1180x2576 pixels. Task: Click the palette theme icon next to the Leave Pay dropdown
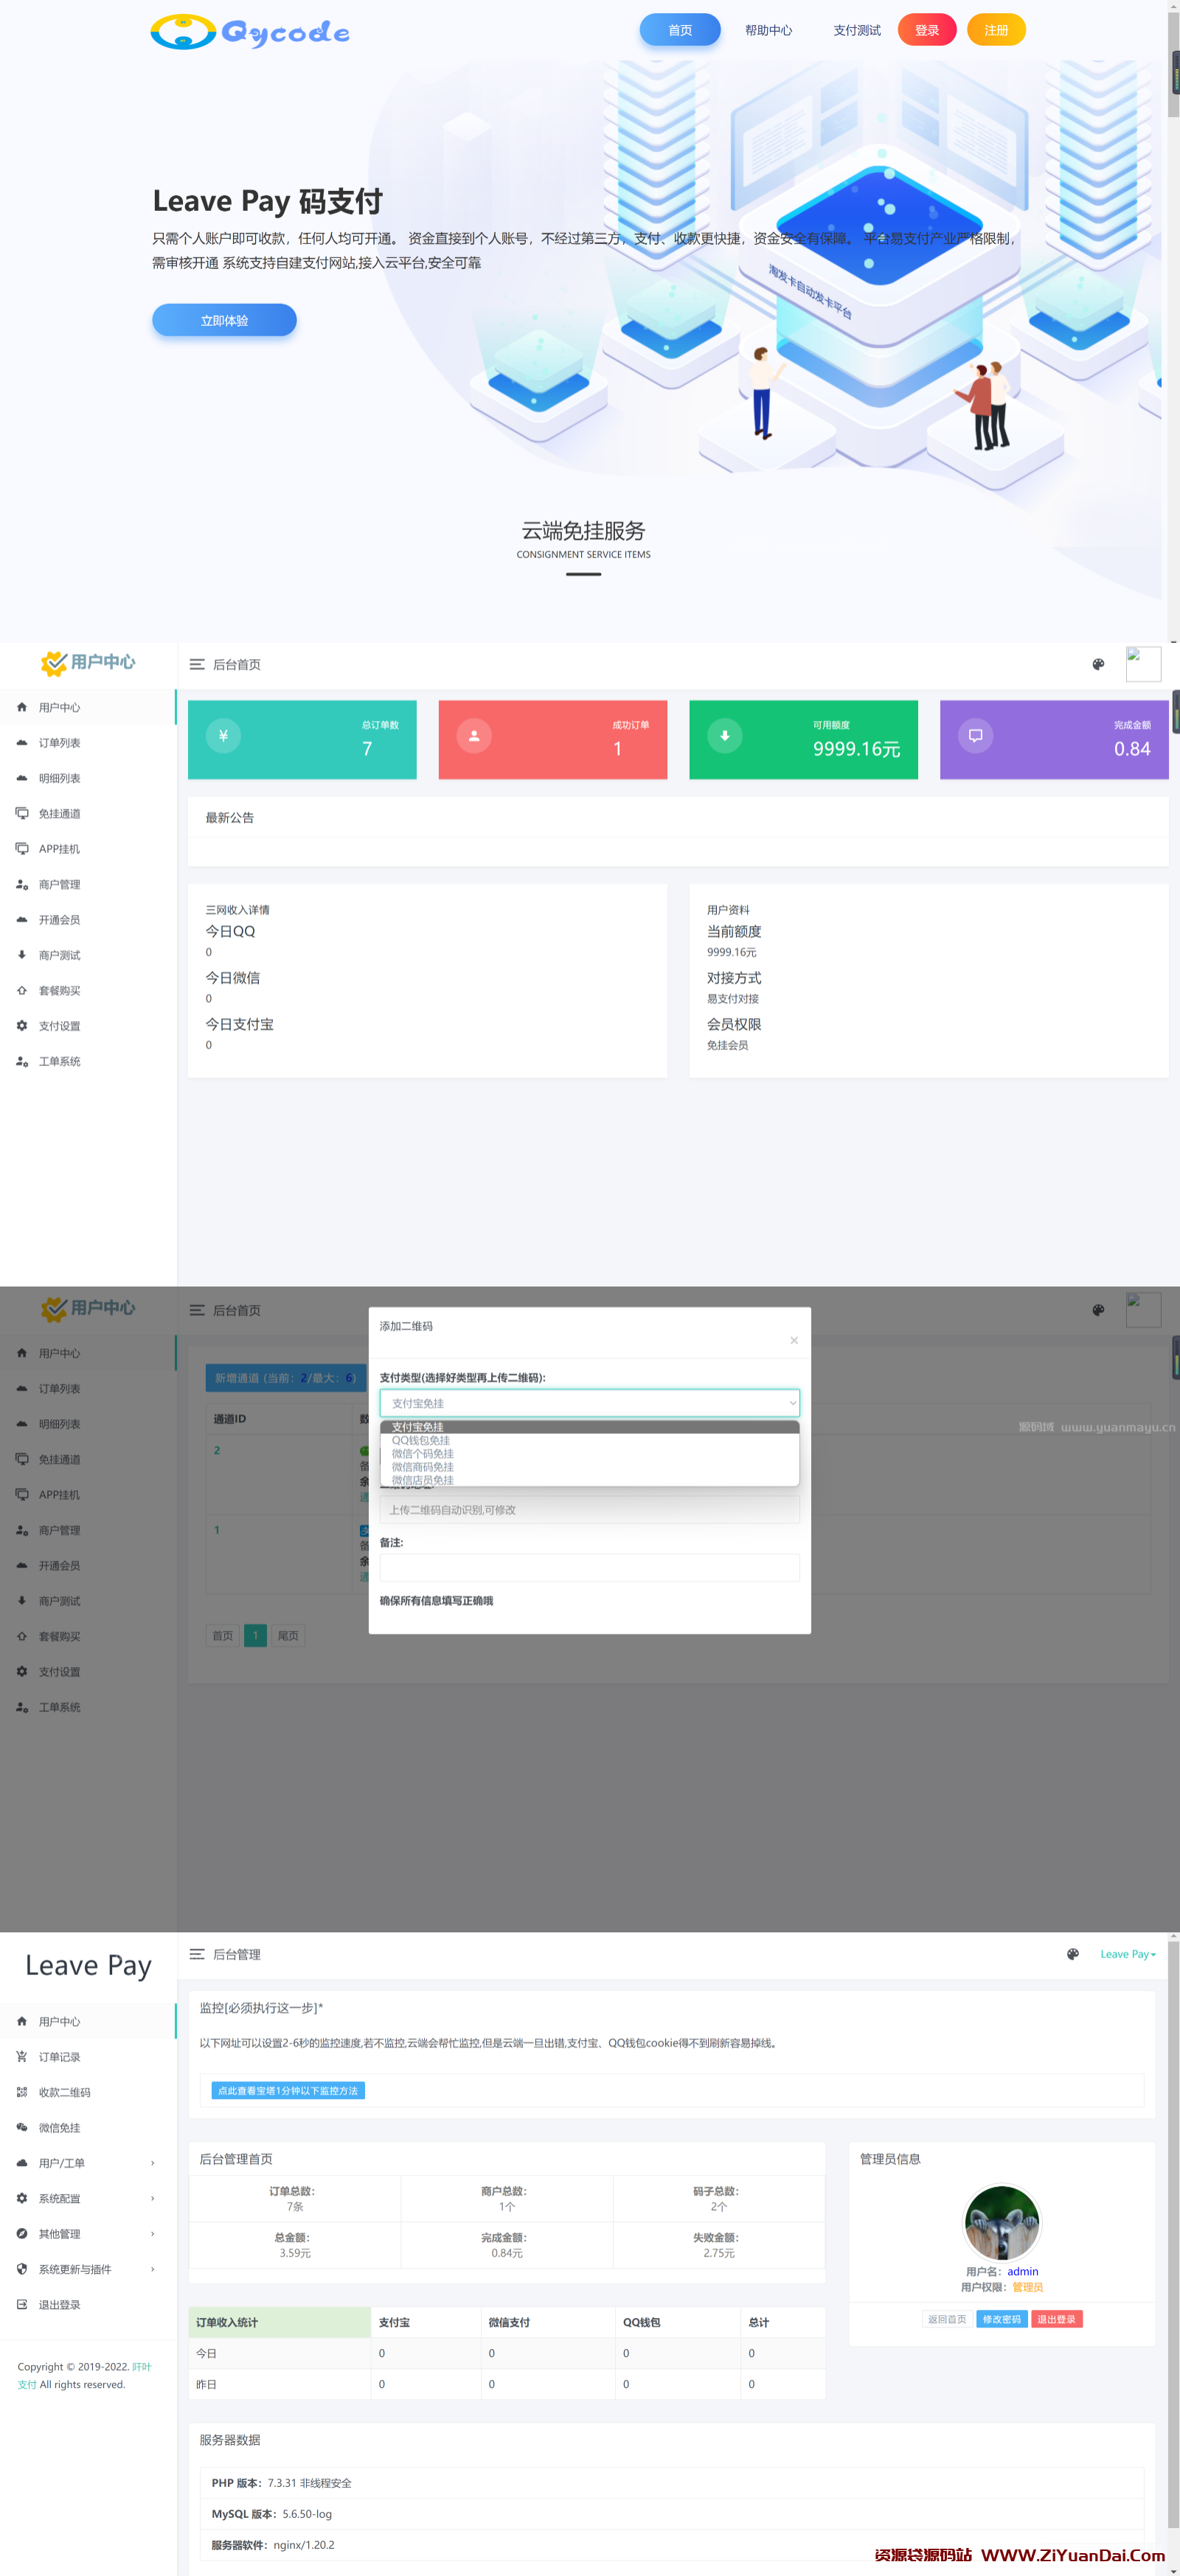1073,1954
